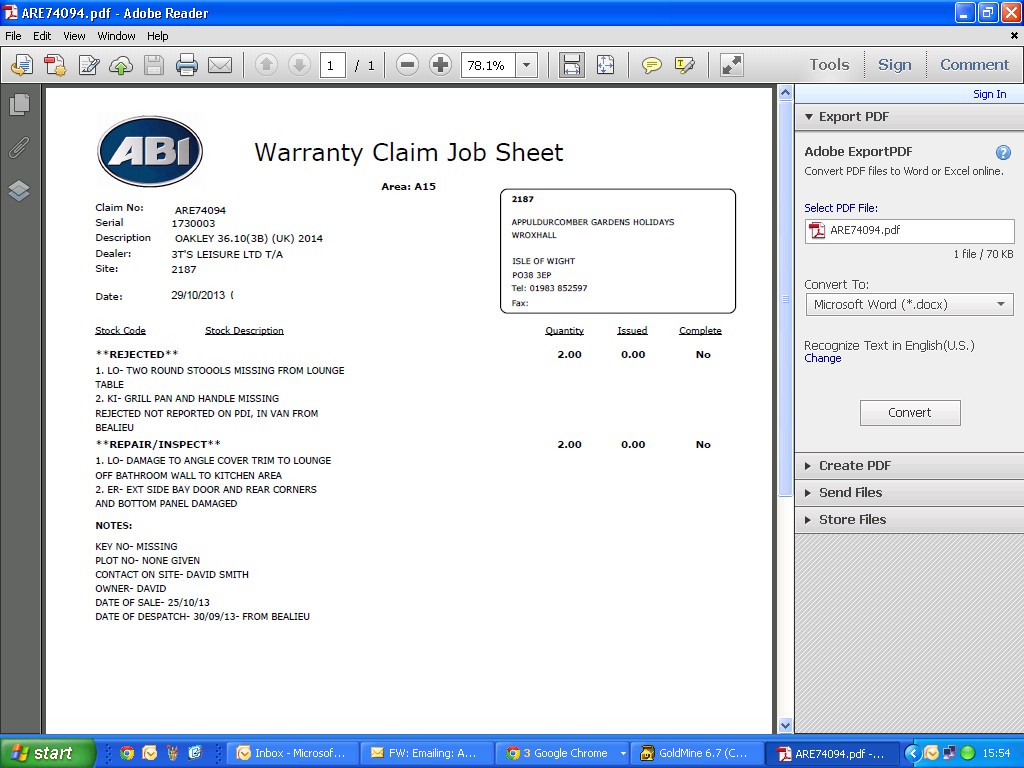1024x768 pixels.
Task: Open the View menu
Action: [x=74, y=36]
